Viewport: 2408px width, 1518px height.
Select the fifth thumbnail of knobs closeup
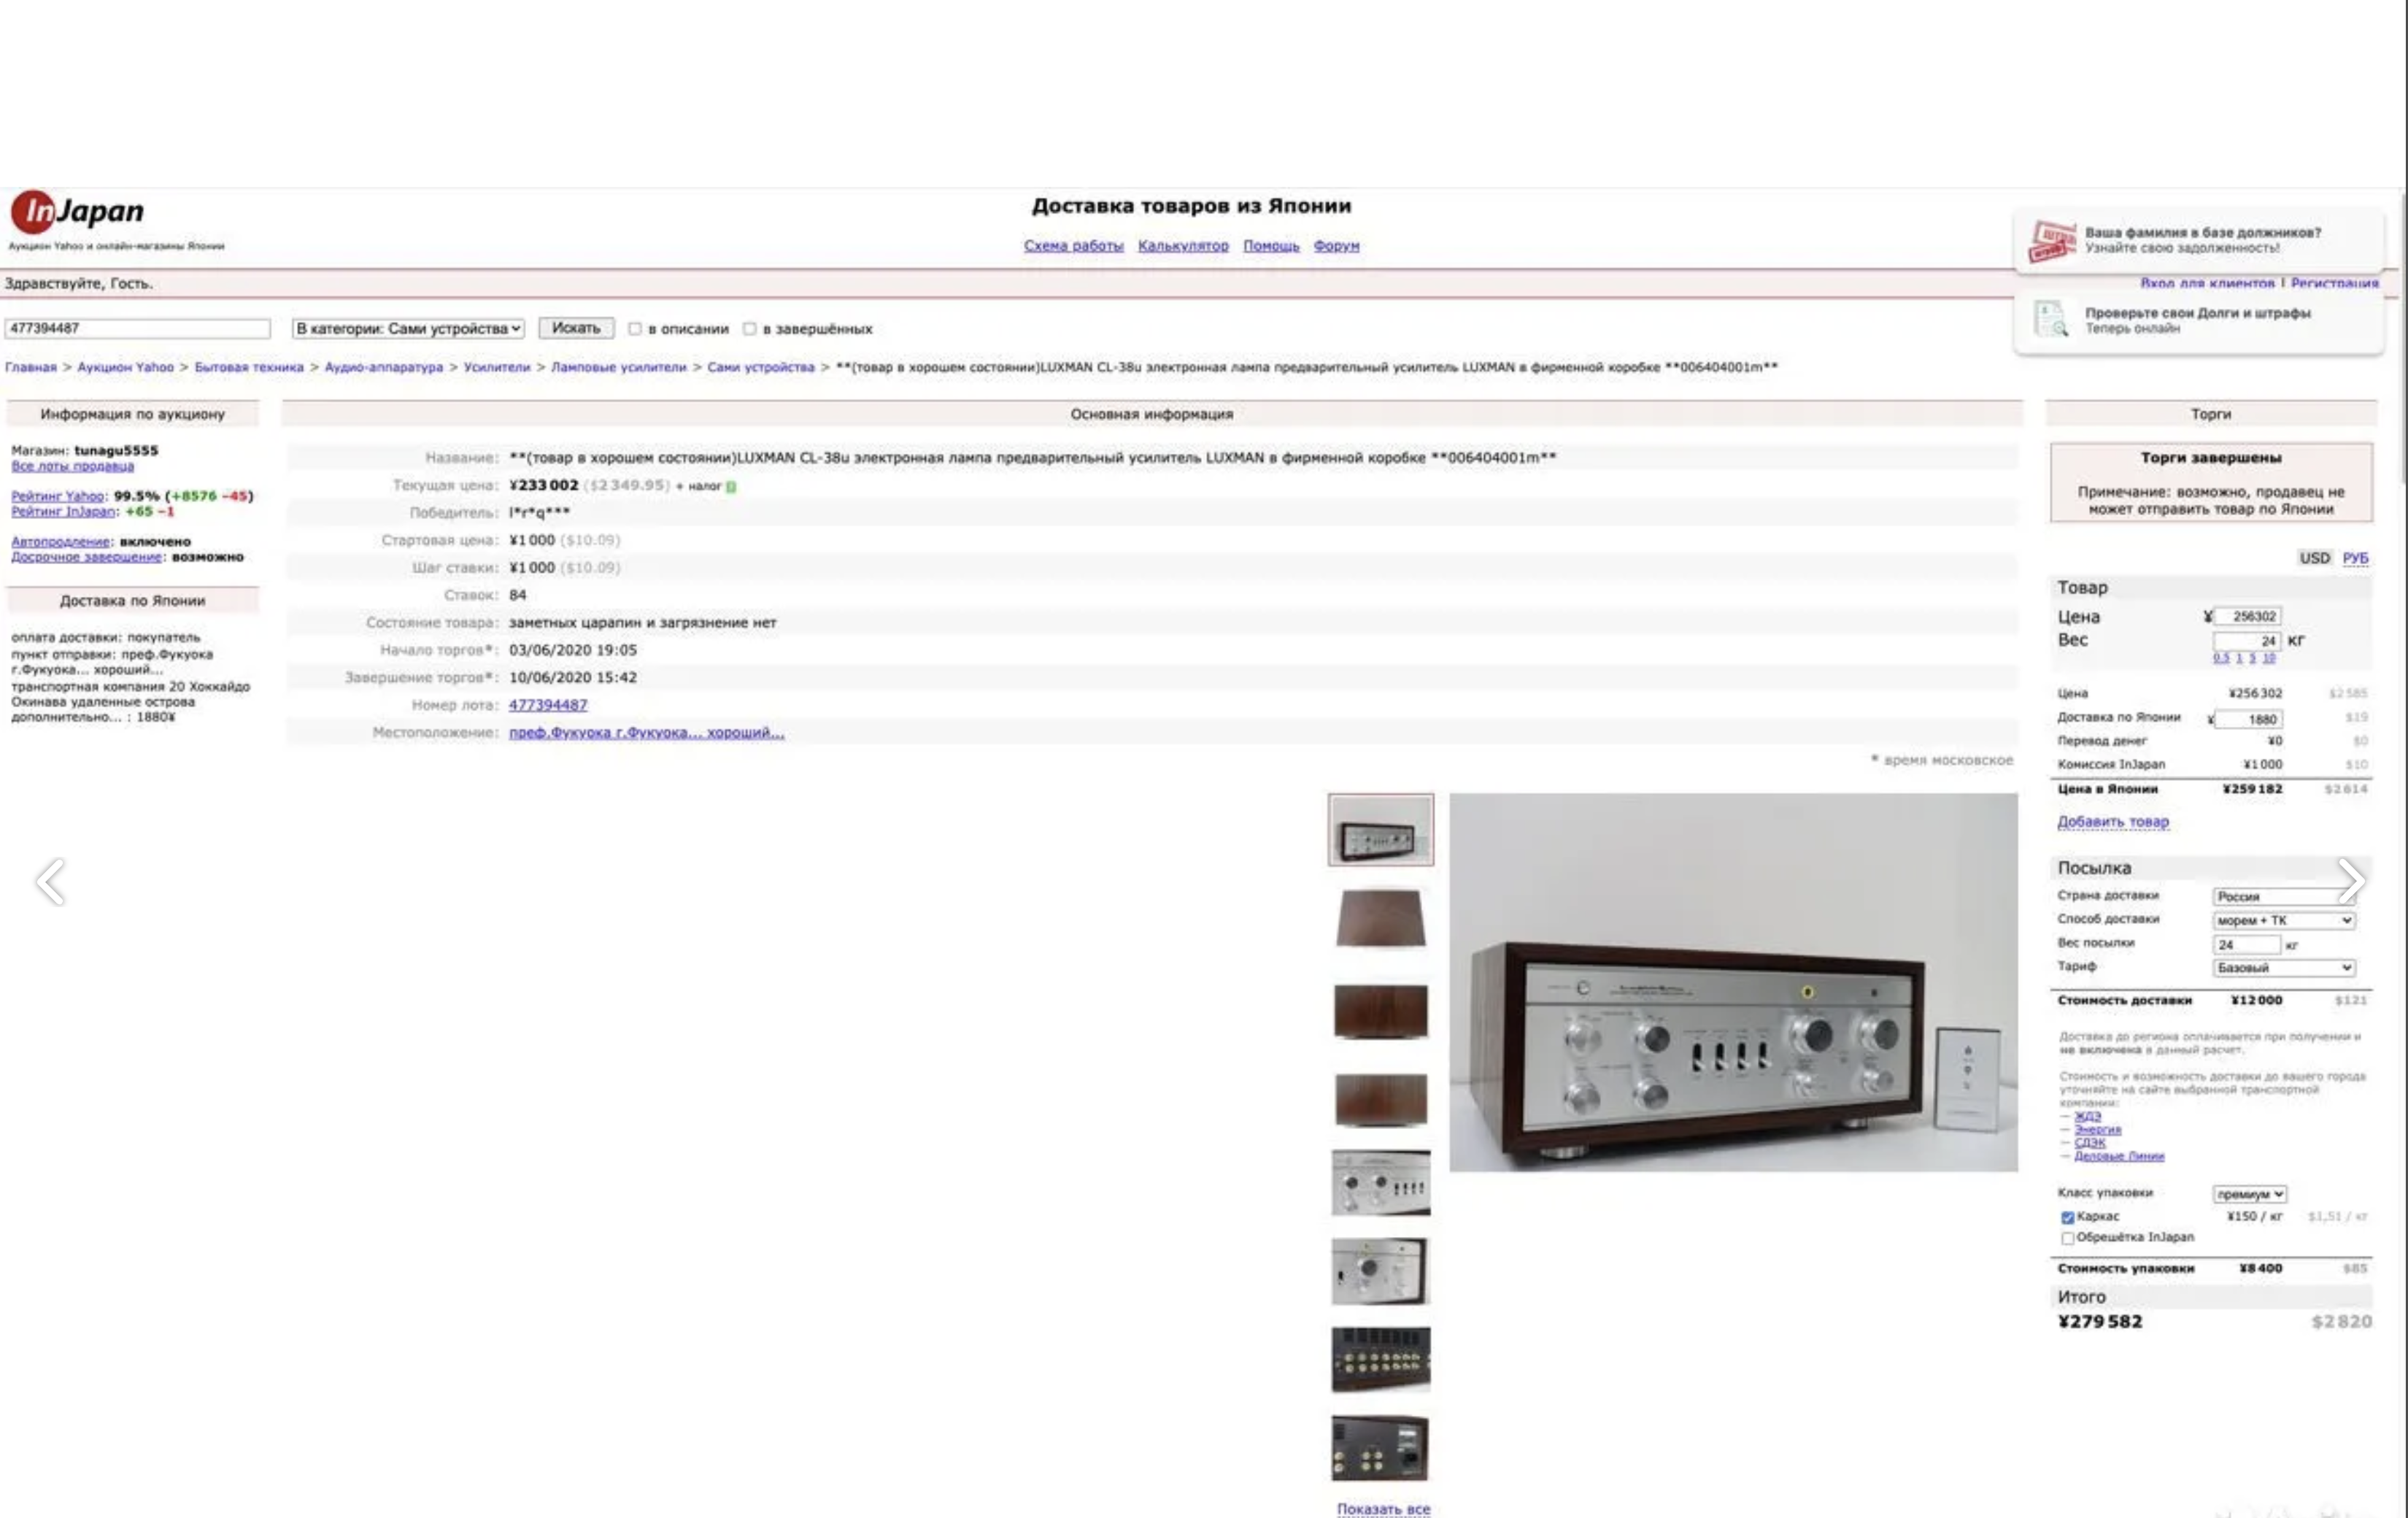[x=1381, y=1183]
